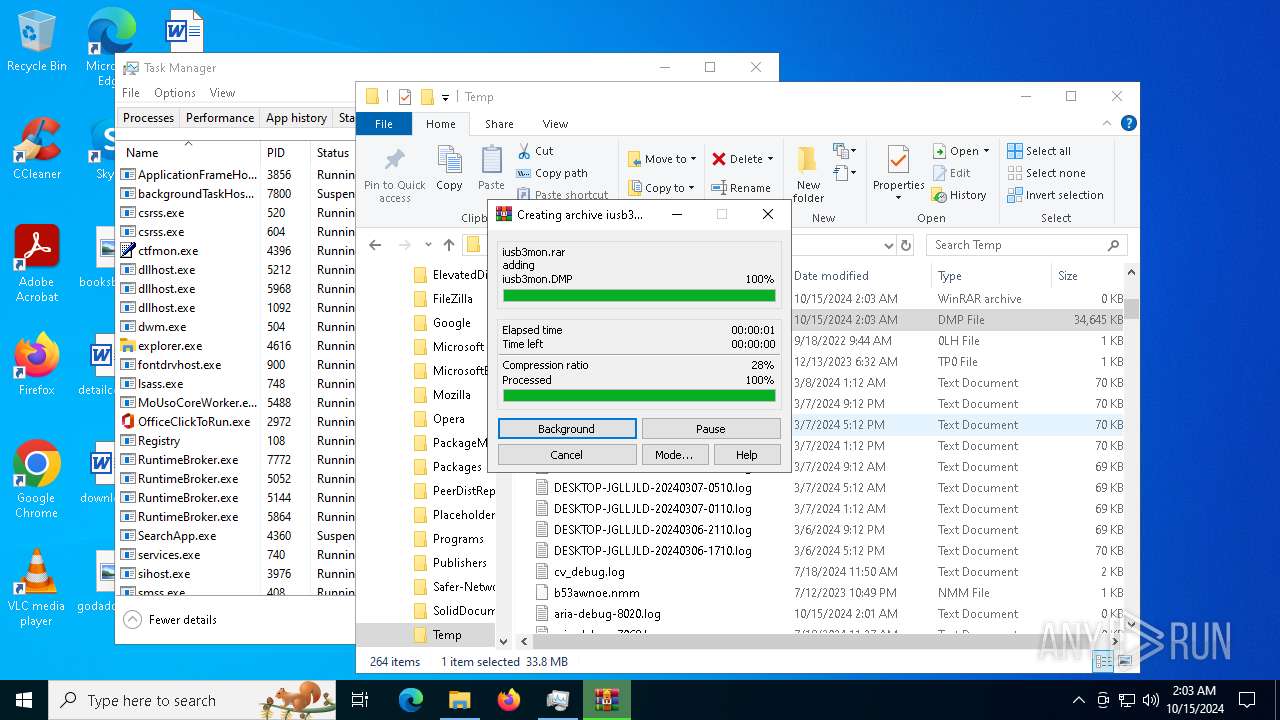Open WinRAR from the taskbar
Image resolution: width=1280 pixels, height=720 pixels.
click(x=607, y=700)
